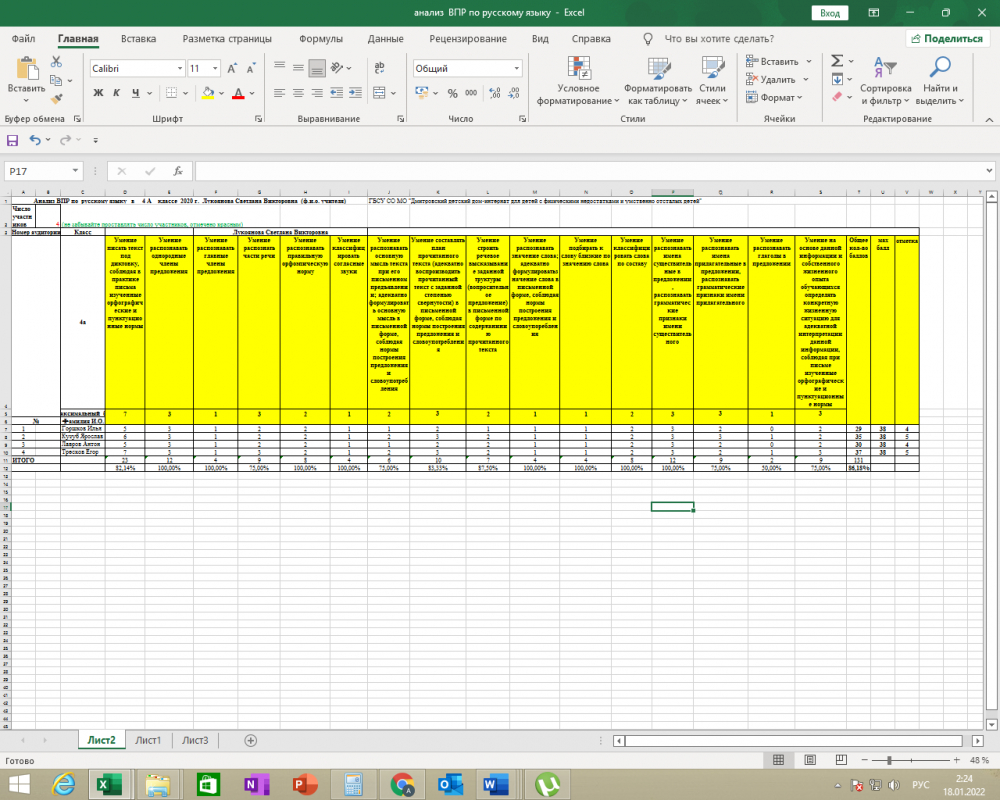Open the font size dropdown showing 11
This screenshot has height=800, width=1000.
215,68
